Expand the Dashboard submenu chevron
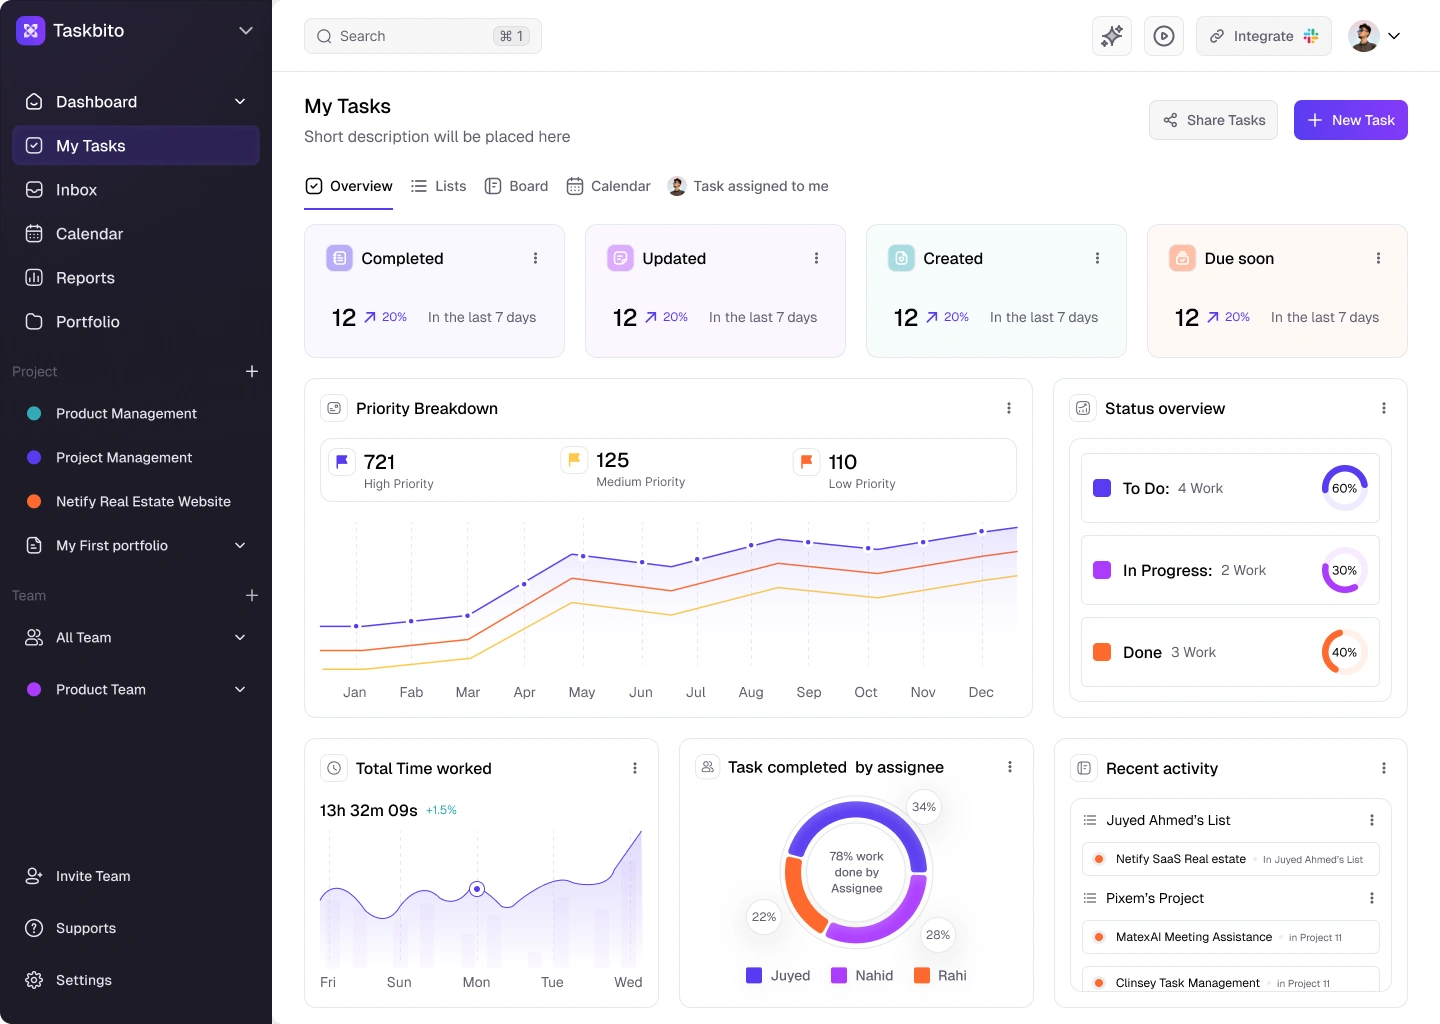 [x=240, y=102]
